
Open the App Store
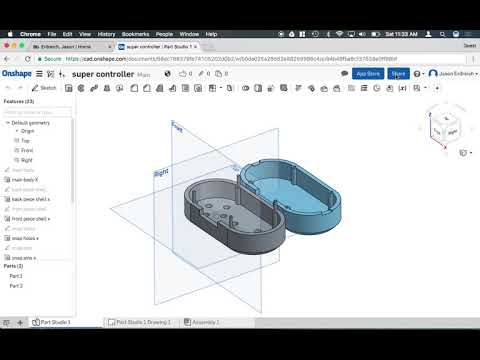click(x=368, y=74)
